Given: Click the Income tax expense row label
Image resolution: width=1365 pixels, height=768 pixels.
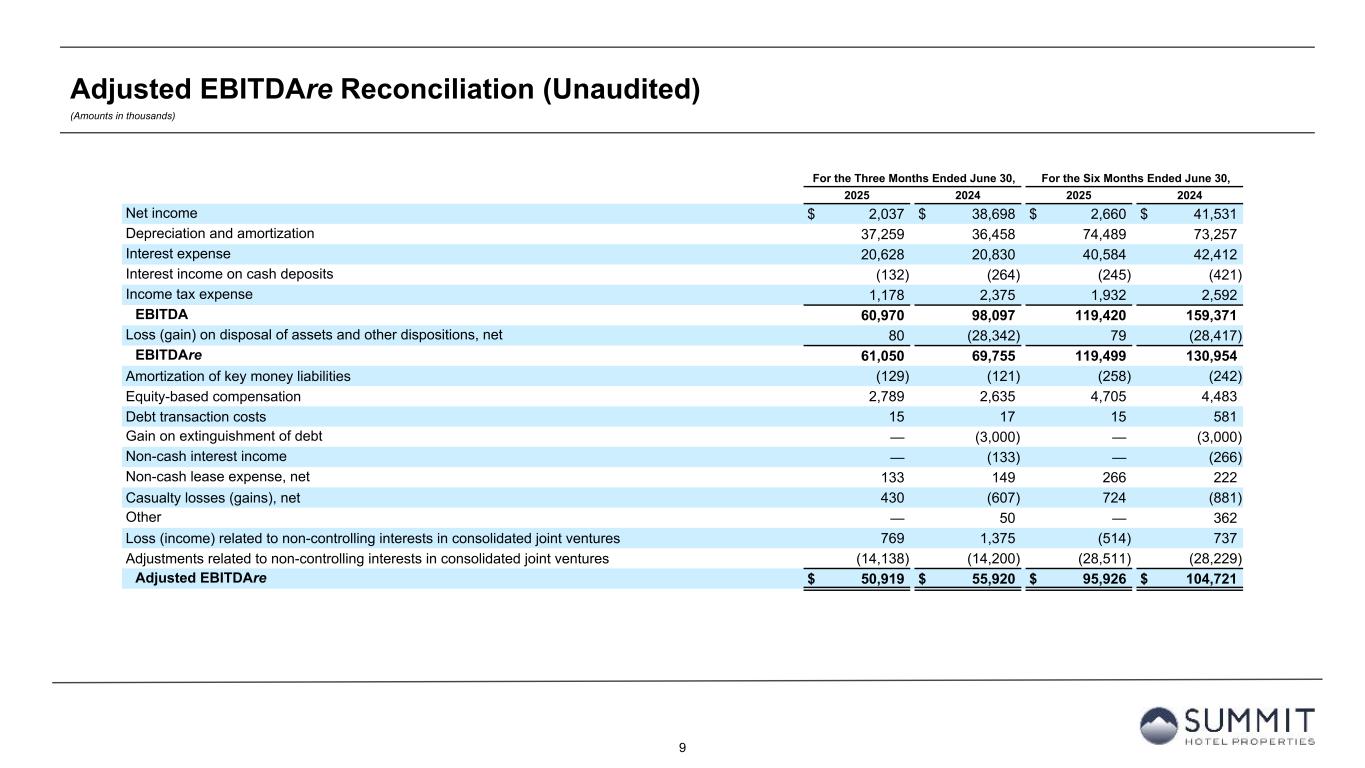Looking at the screenshot, I should pos(189,294).
